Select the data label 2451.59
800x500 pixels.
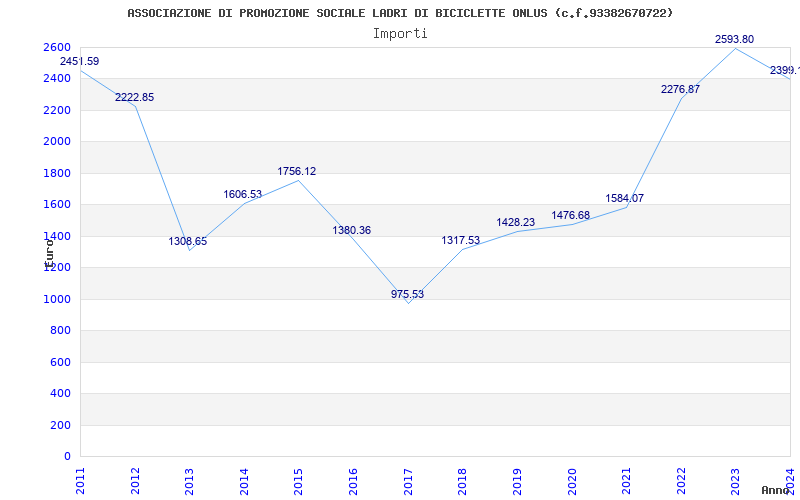pos(80,61)
